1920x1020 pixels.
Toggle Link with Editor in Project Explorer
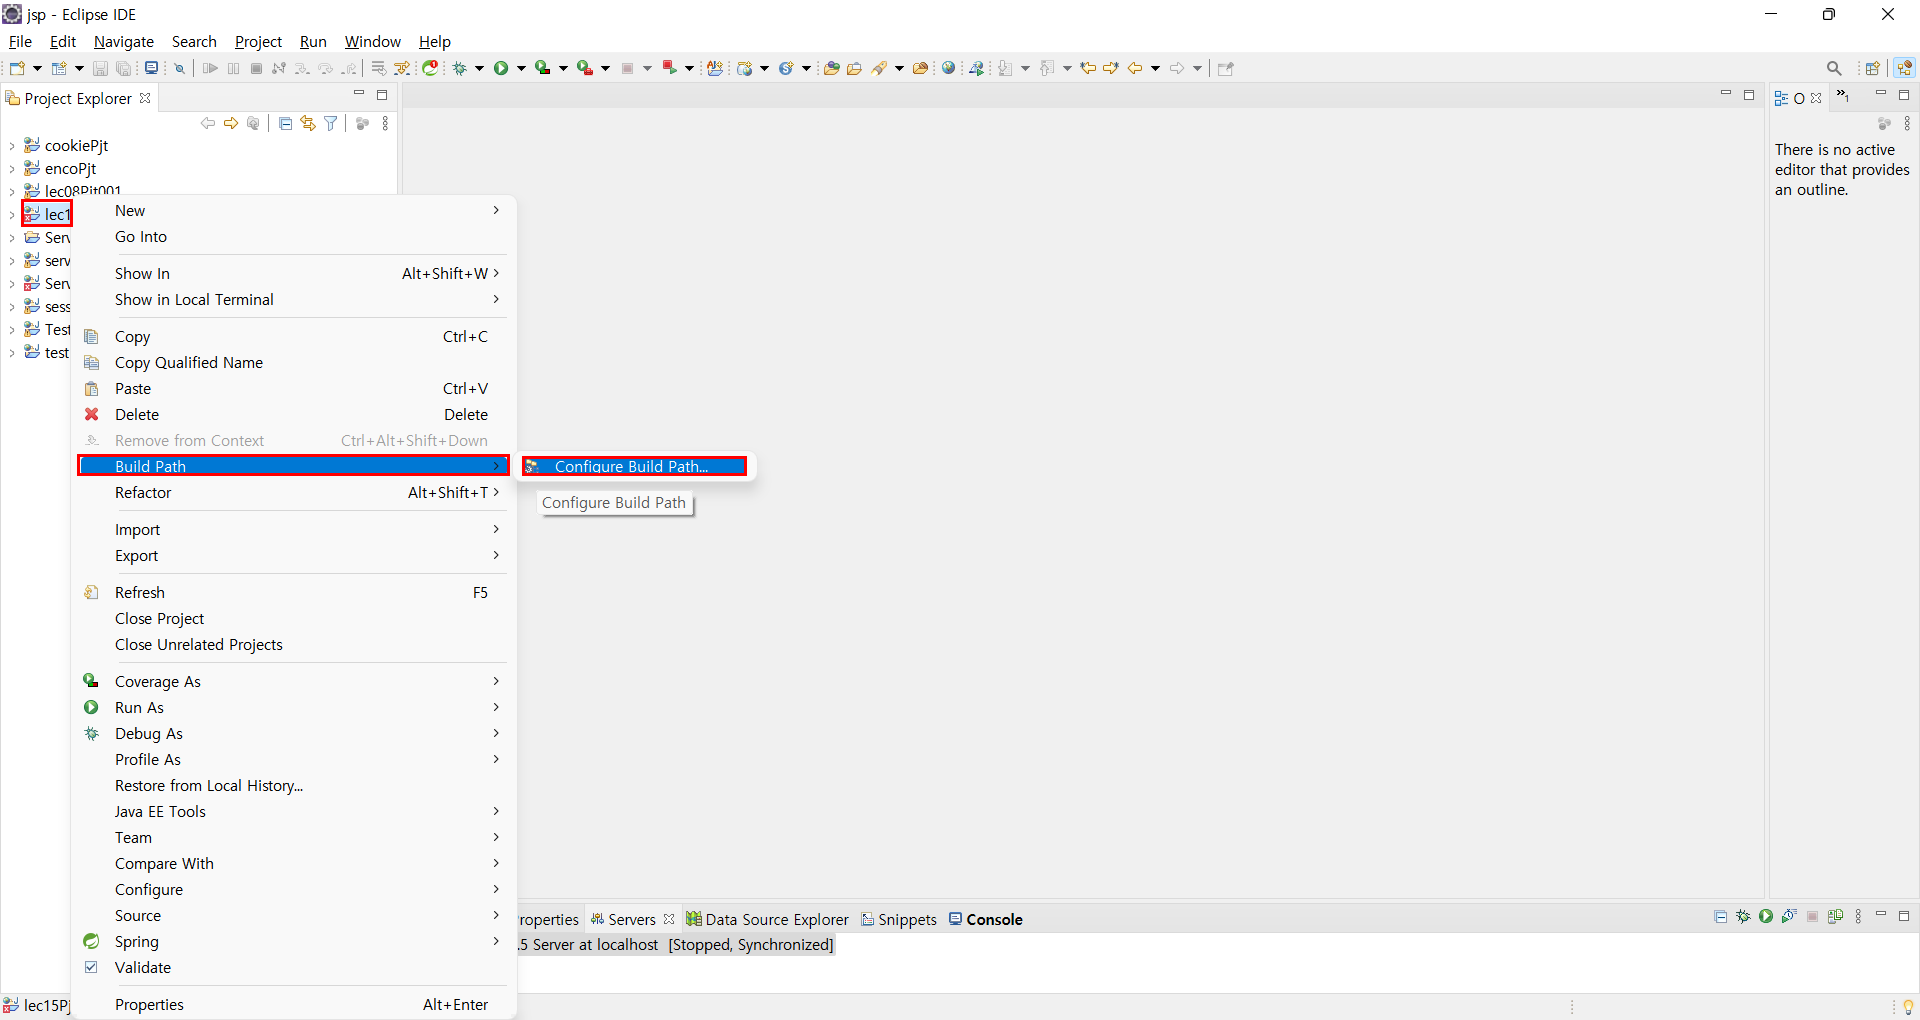point(308,123)
